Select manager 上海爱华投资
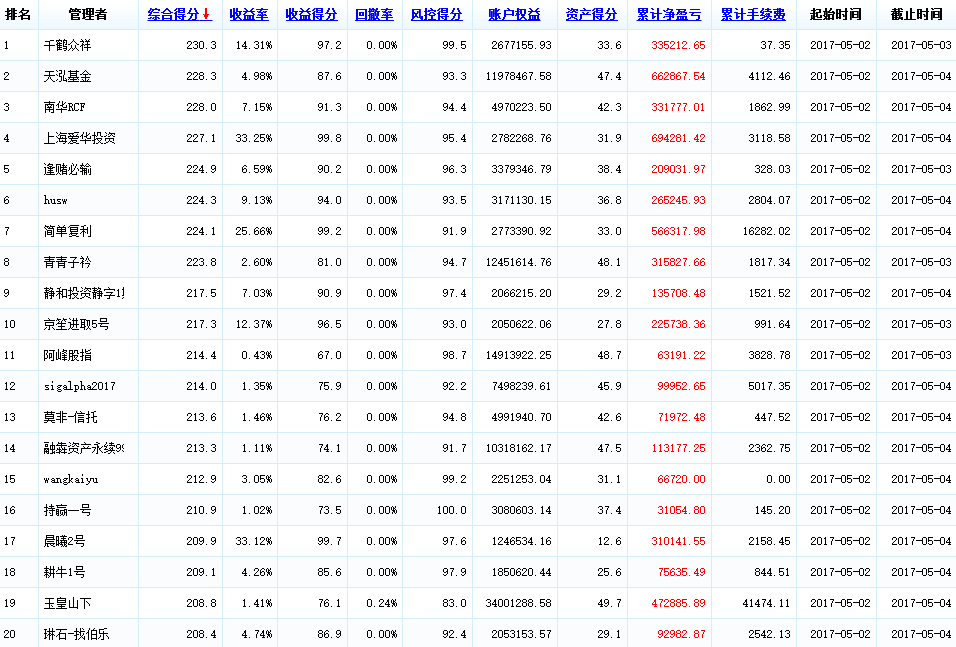This screenshot has height=647, width=956. click(79, 138)
